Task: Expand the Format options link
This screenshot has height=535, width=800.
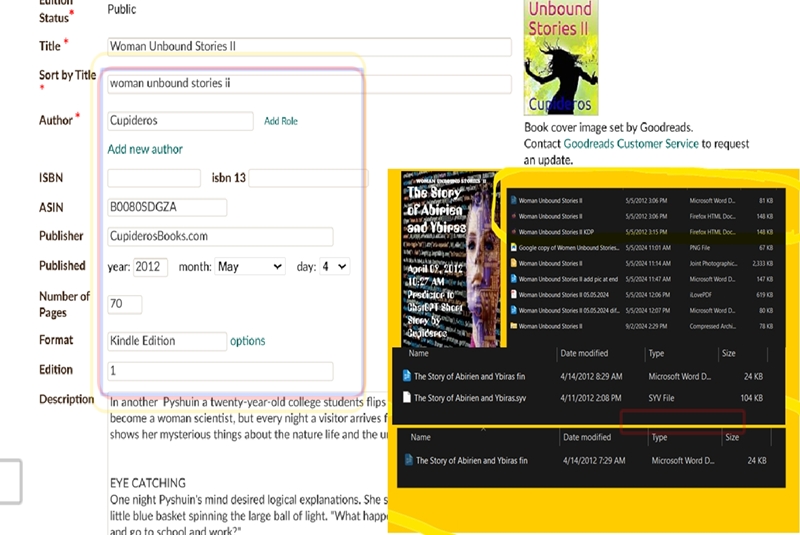Action: [x=247, y=341]
